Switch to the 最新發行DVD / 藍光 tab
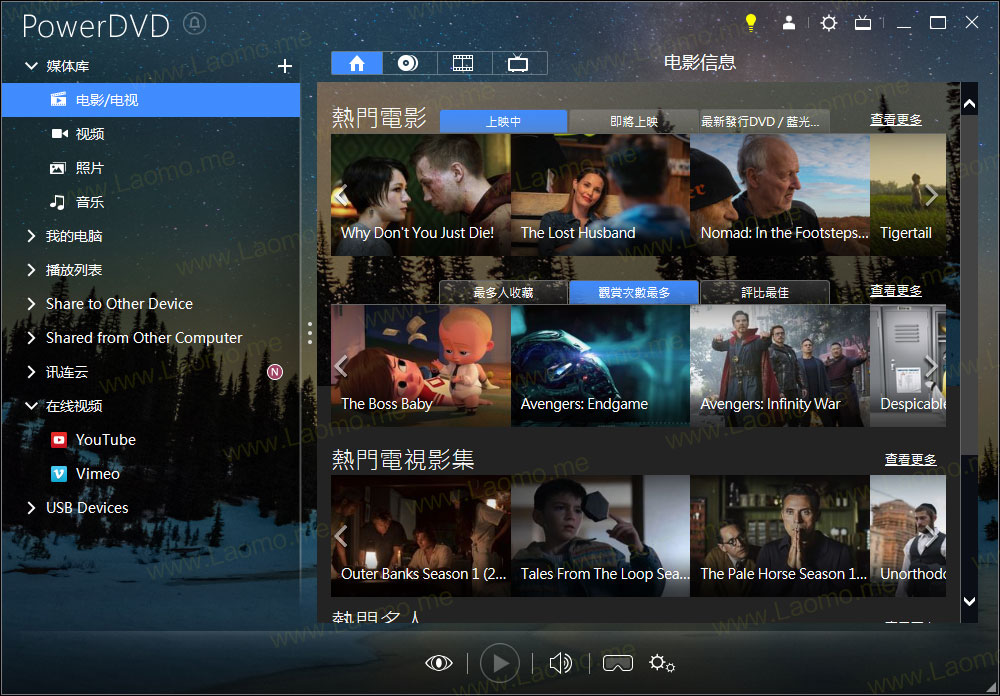 tap(764, 121)
